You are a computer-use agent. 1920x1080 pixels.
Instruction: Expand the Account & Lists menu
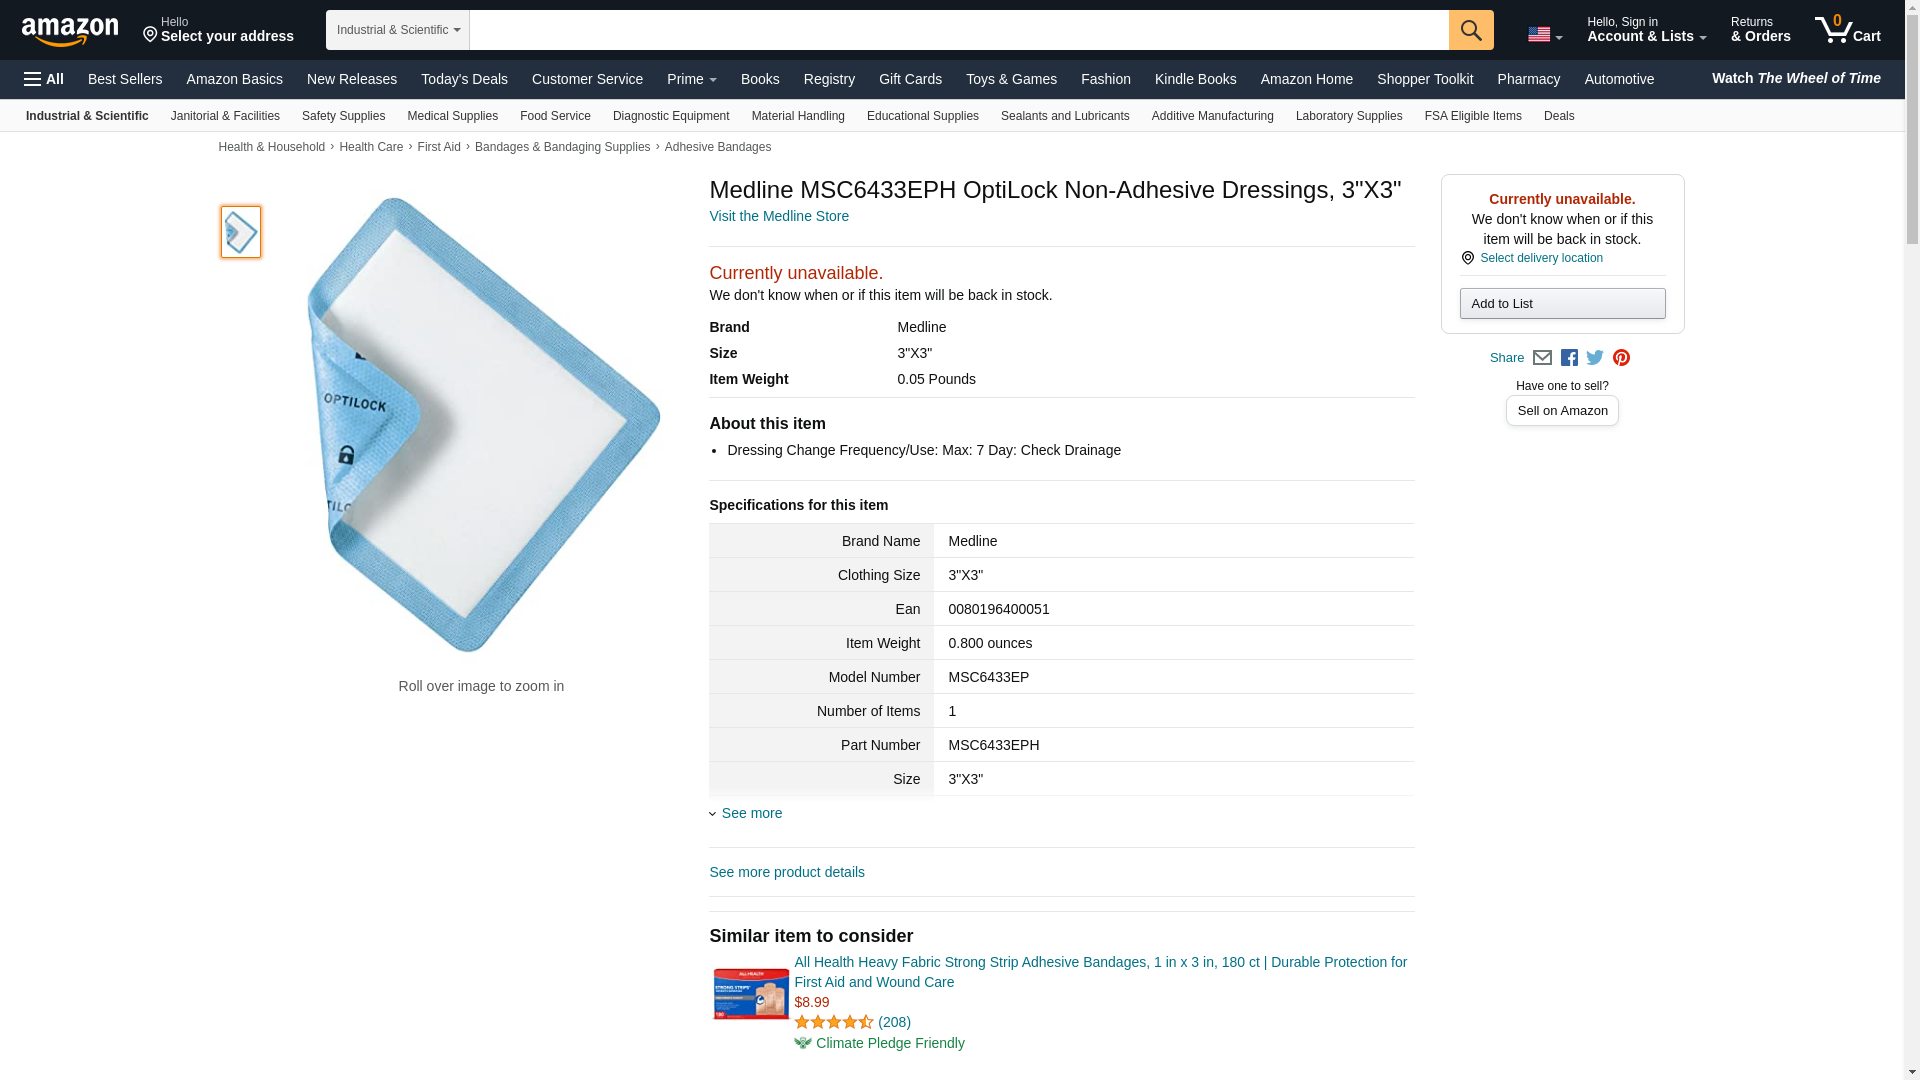1645,30
